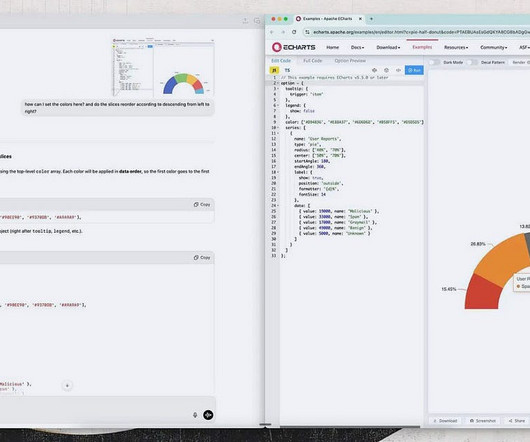Viewport: 530px width, 442px height.
Task: Go forward in the ECharts browser window
Action: (283, 32)
